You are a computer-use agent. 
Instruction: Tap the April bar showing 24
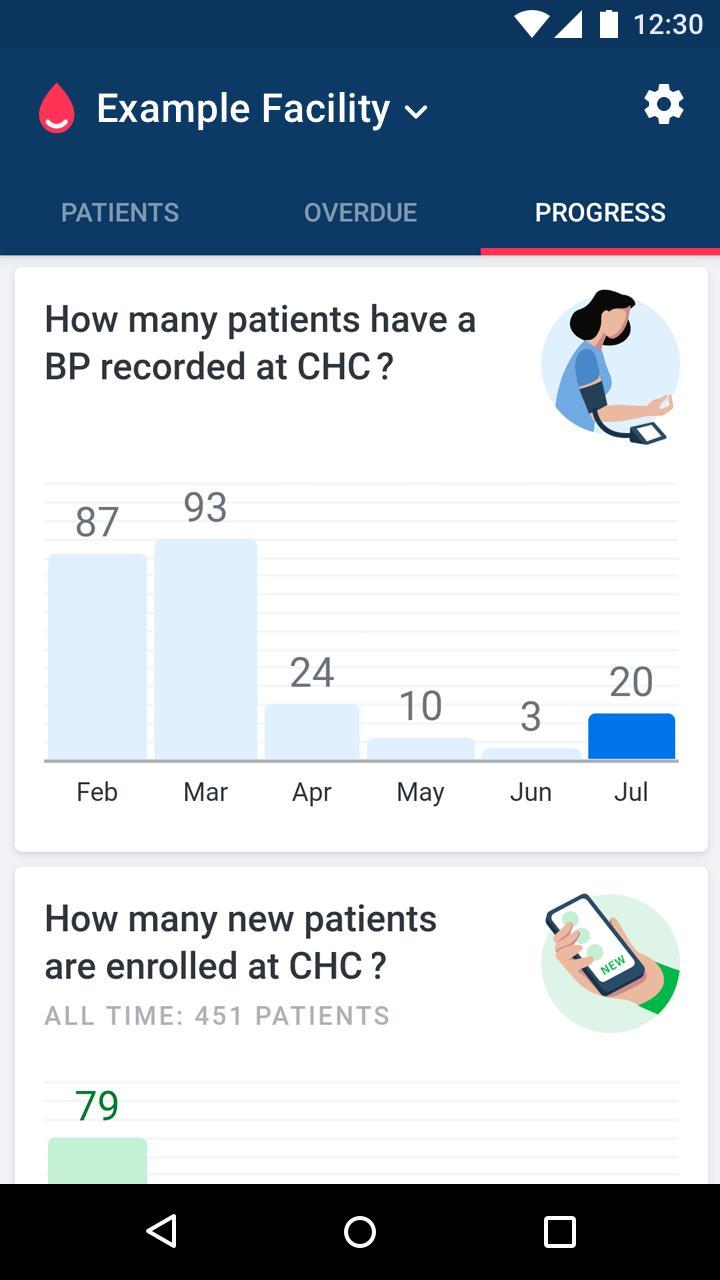pyautogui.click(x=312, y=731)
